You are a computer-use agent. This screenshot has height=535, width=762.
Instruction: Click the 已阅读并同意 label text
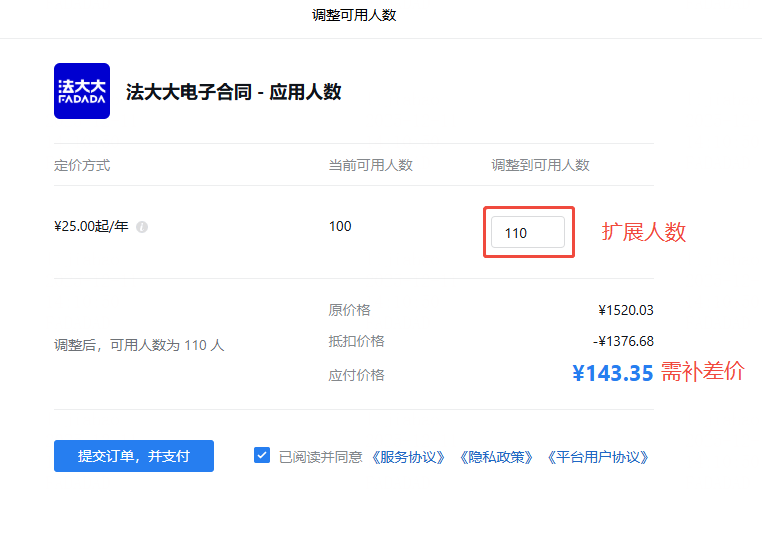tap(321, 457)
